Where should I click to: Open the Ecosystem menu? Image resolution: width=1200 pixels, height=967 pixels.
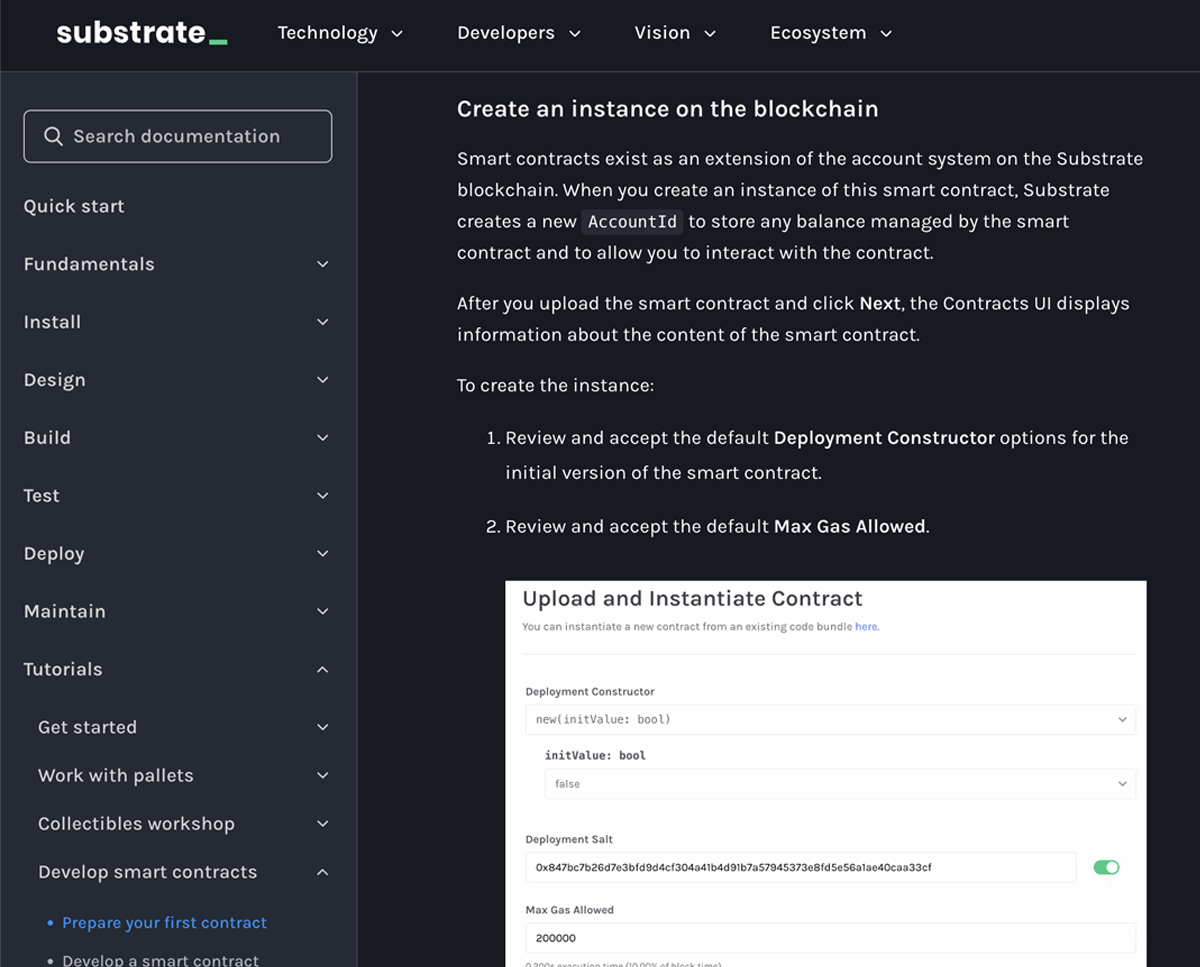pos(831,33)
